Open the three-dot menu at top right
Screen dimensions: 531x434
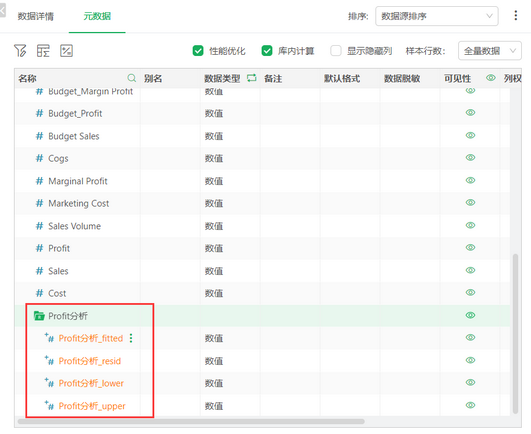coord(515,16)
